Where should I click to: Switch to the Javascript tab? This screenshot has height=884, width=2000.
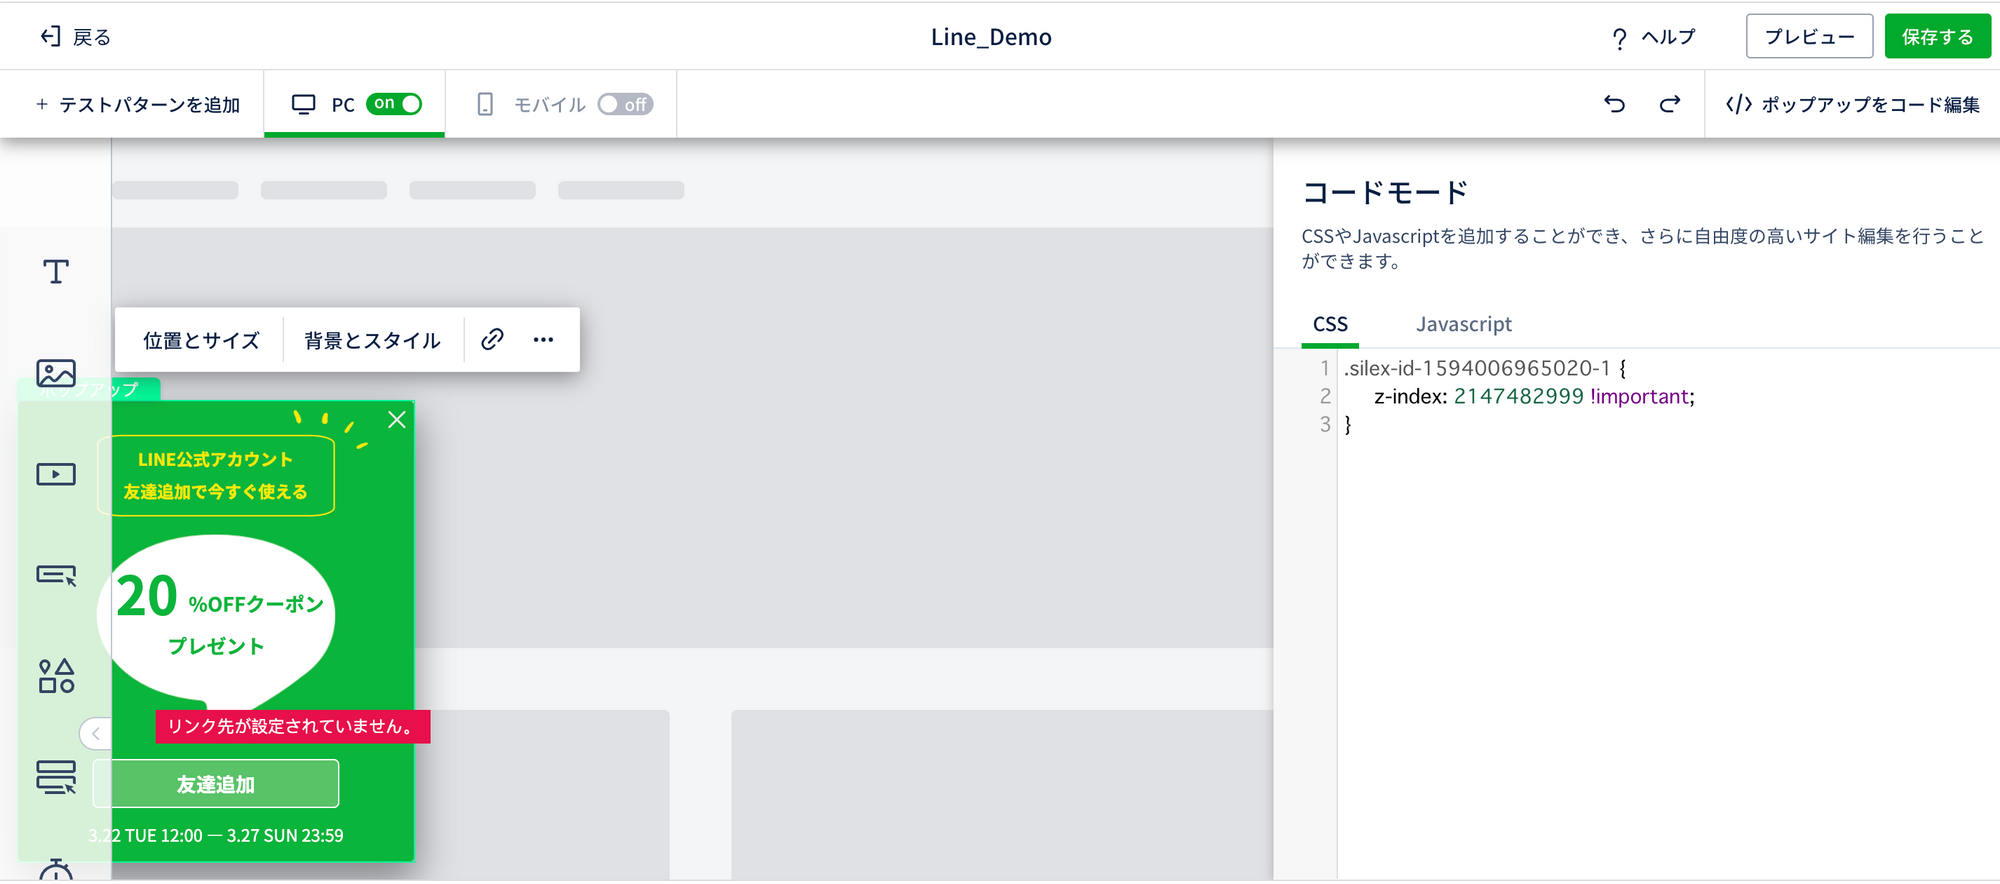(1463, 325)
